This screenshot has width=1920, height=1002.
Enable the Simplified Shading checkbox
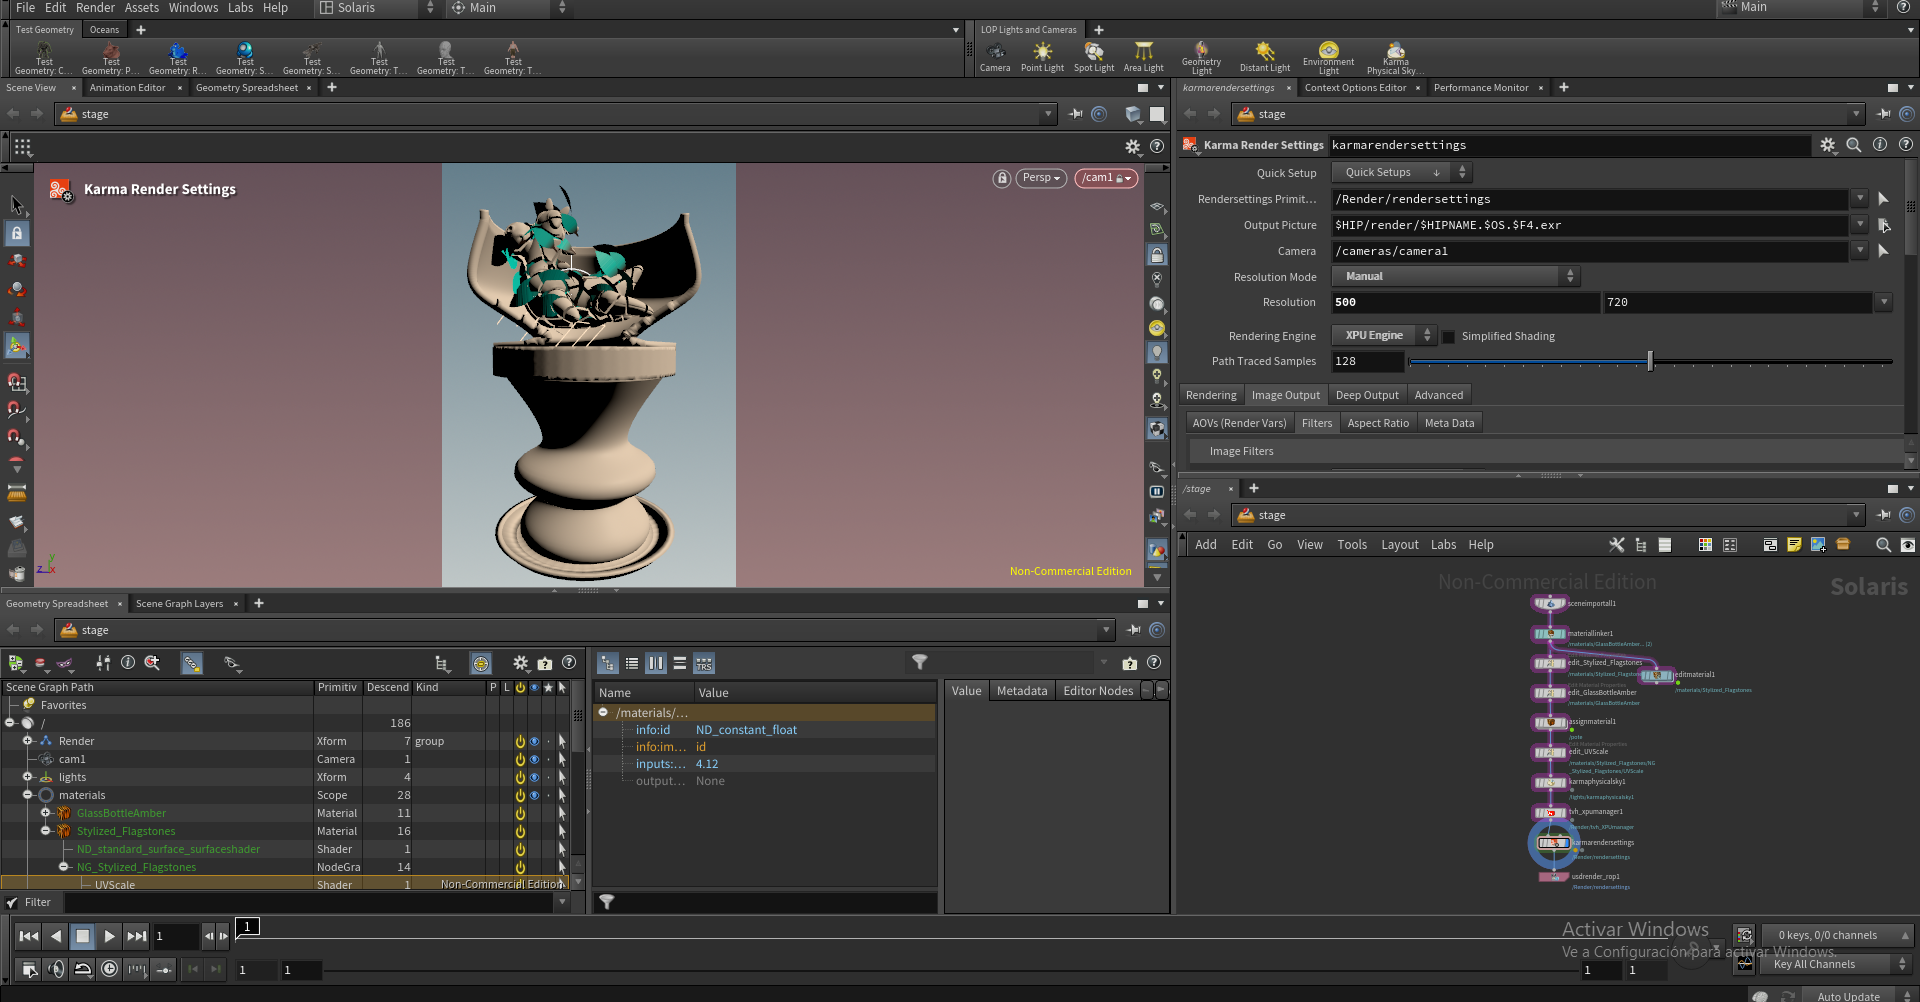coord(1449,336)
